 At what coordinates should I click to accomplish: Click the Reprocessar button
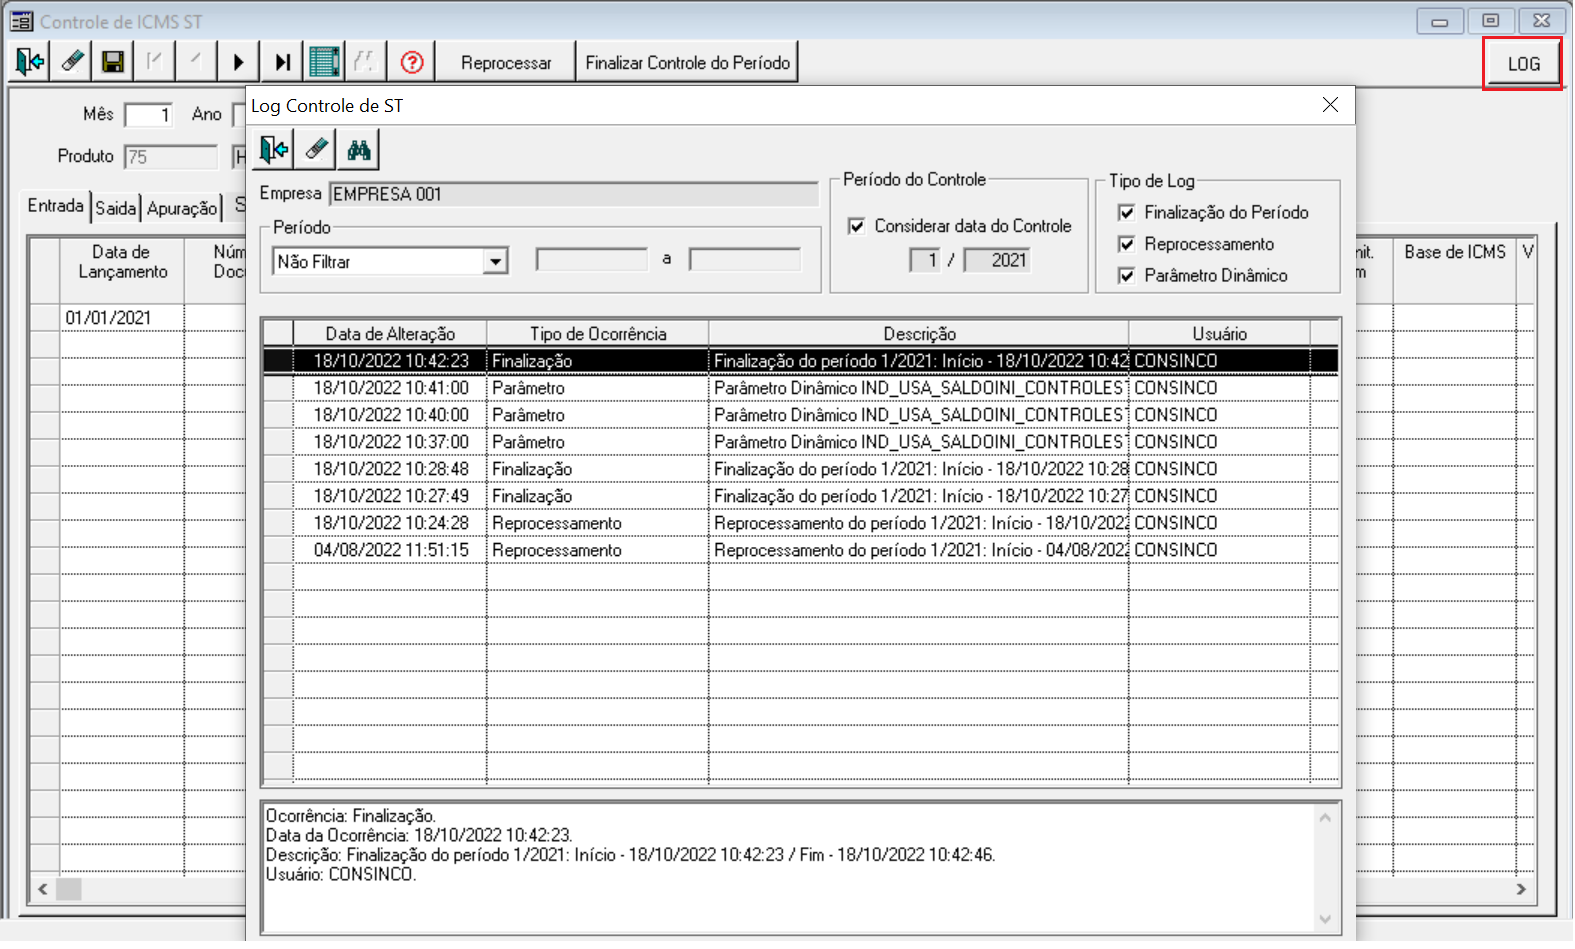506,62
